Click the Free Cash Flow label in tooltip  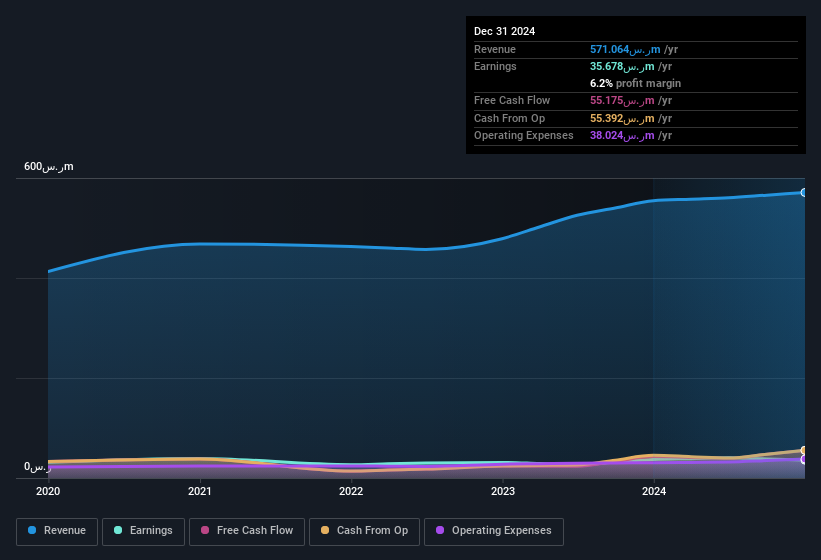coord(512,100)
